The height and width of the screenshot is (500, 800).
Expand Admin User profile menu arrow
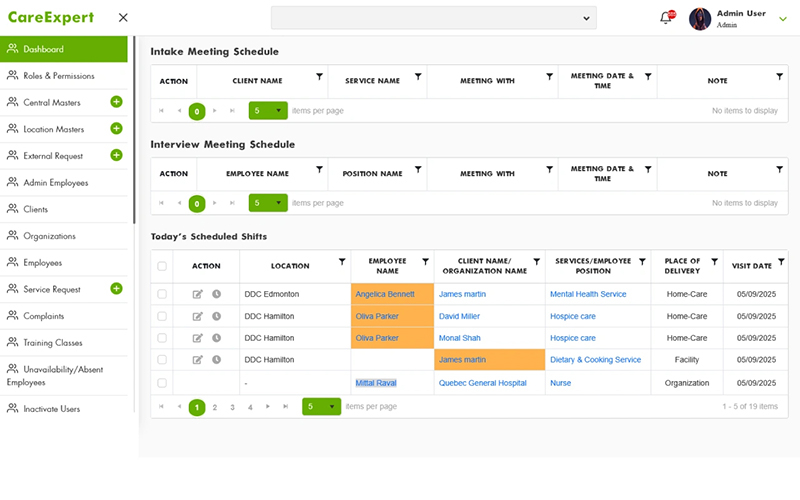pos(782,18)
